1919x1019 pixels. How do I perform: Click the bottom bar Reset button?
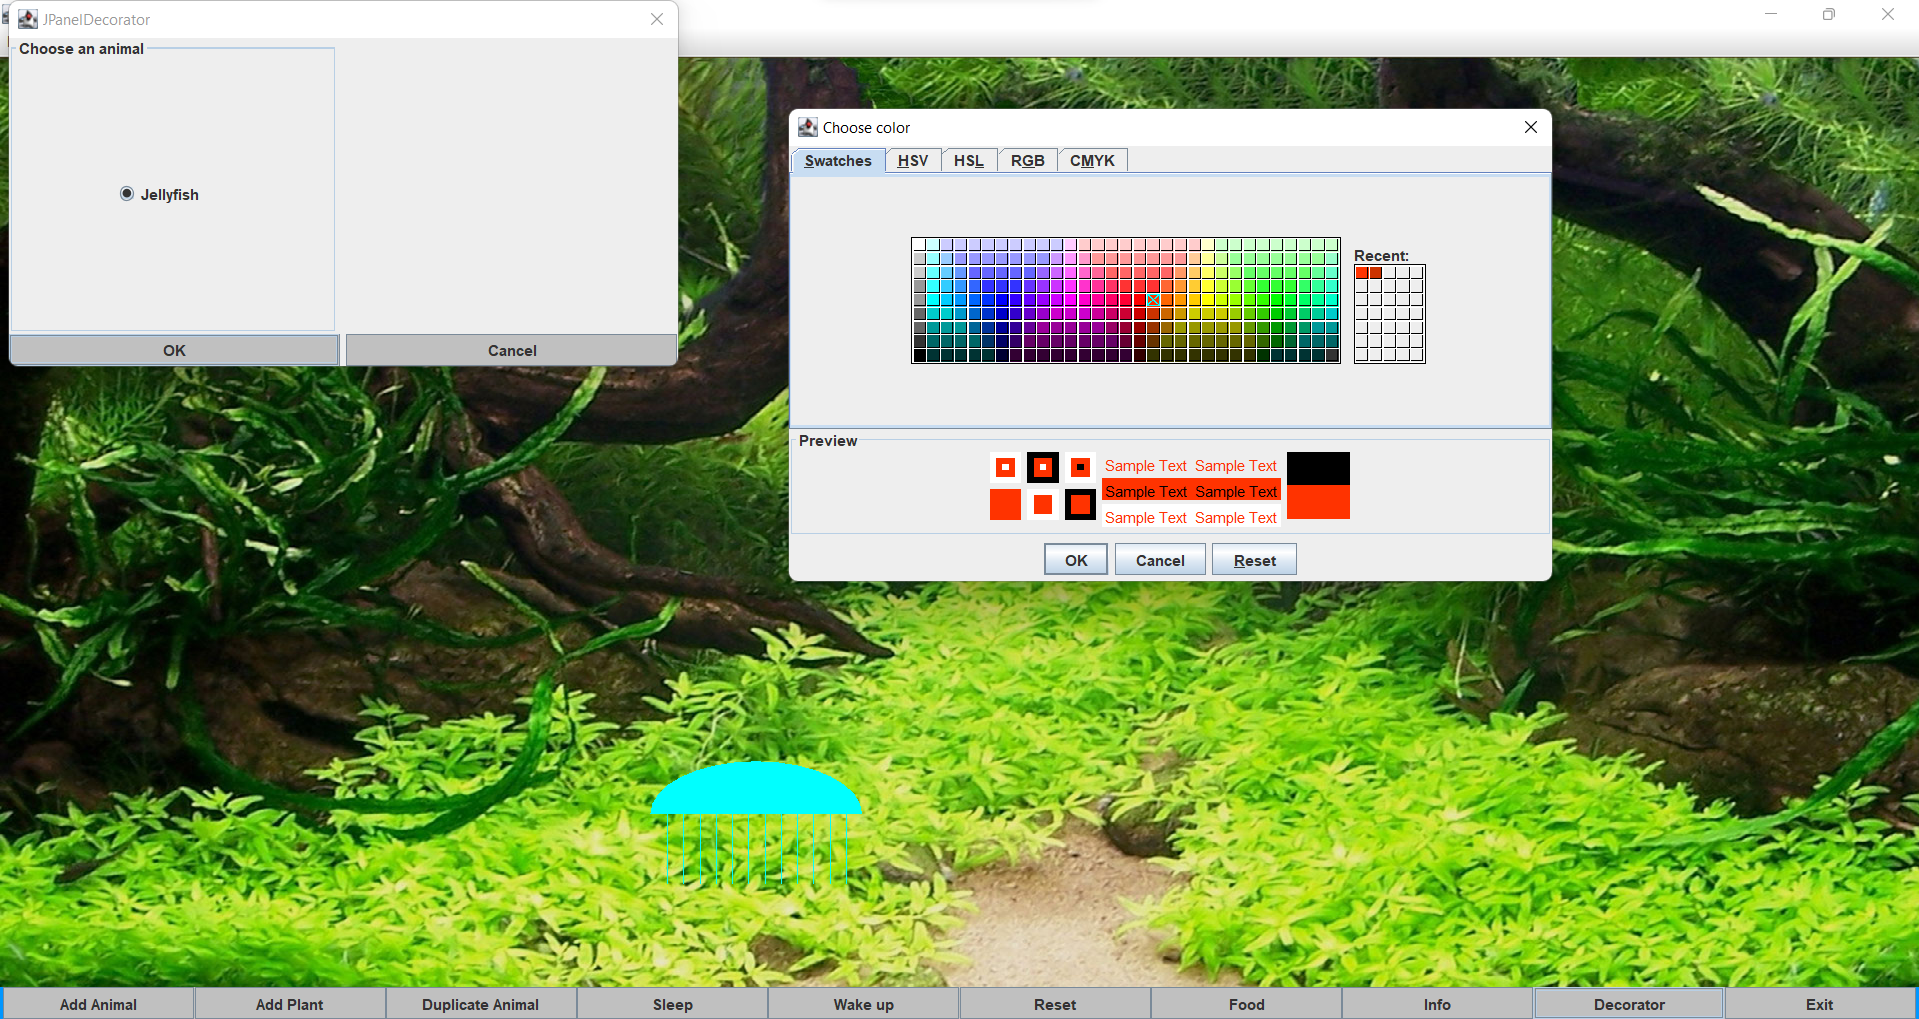pyautogui.click(x=1055, y=1004)
